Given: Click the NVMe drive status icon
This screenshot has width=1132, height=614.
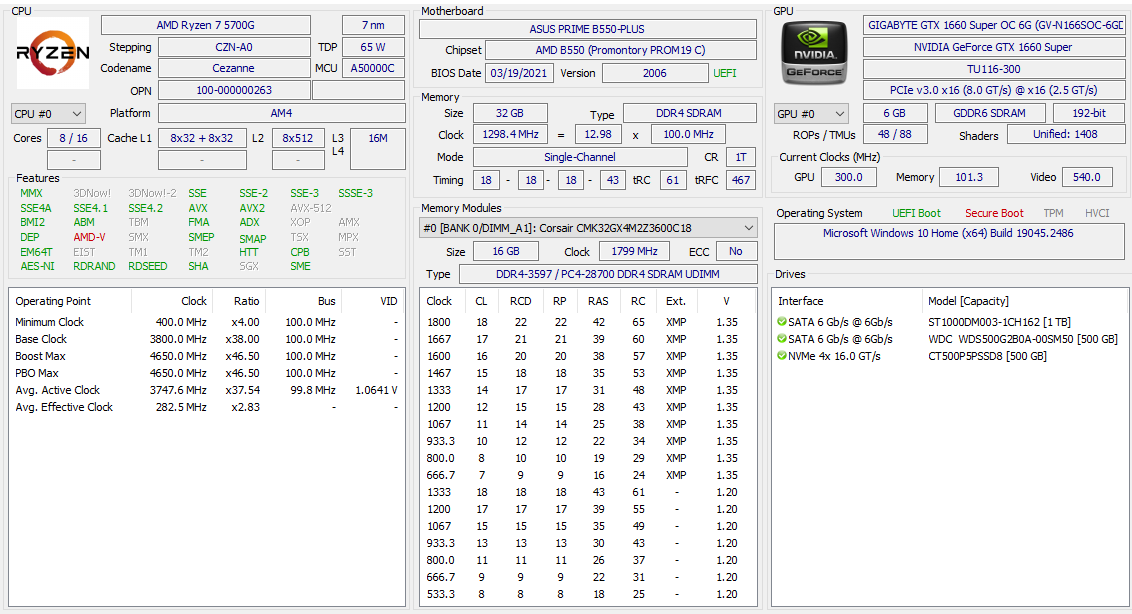Looking at the screenshot, I should coord(781,355).
